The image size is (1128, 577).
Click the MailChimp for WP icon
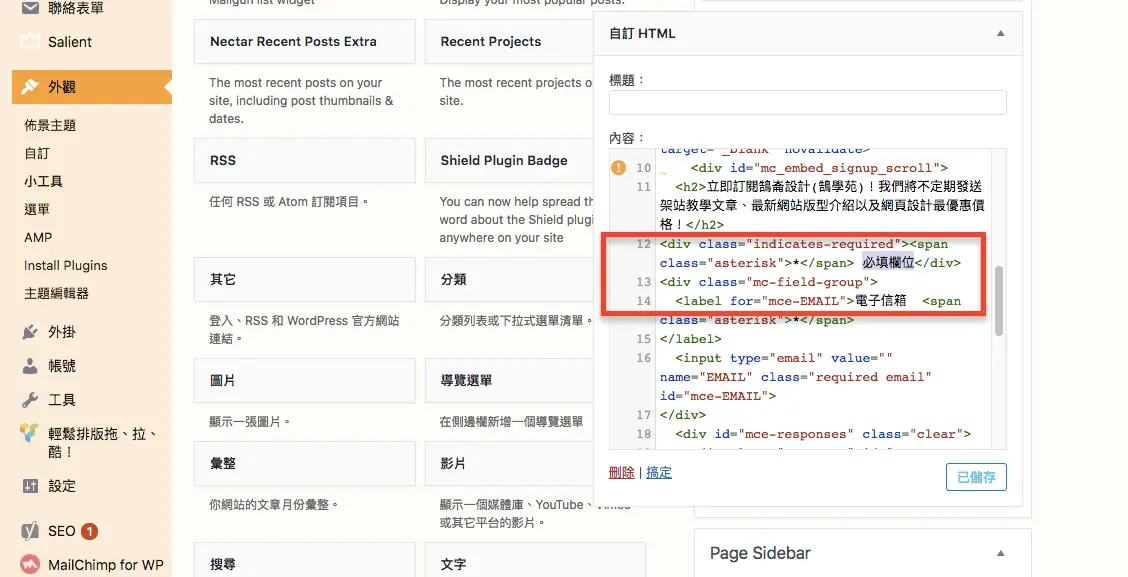click(x=30, y=564)
